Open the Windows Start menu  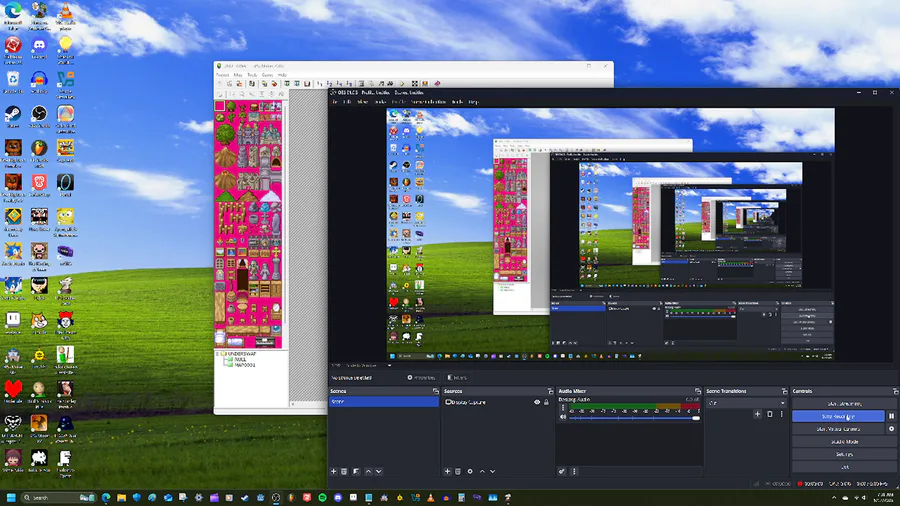pos(11,497)
